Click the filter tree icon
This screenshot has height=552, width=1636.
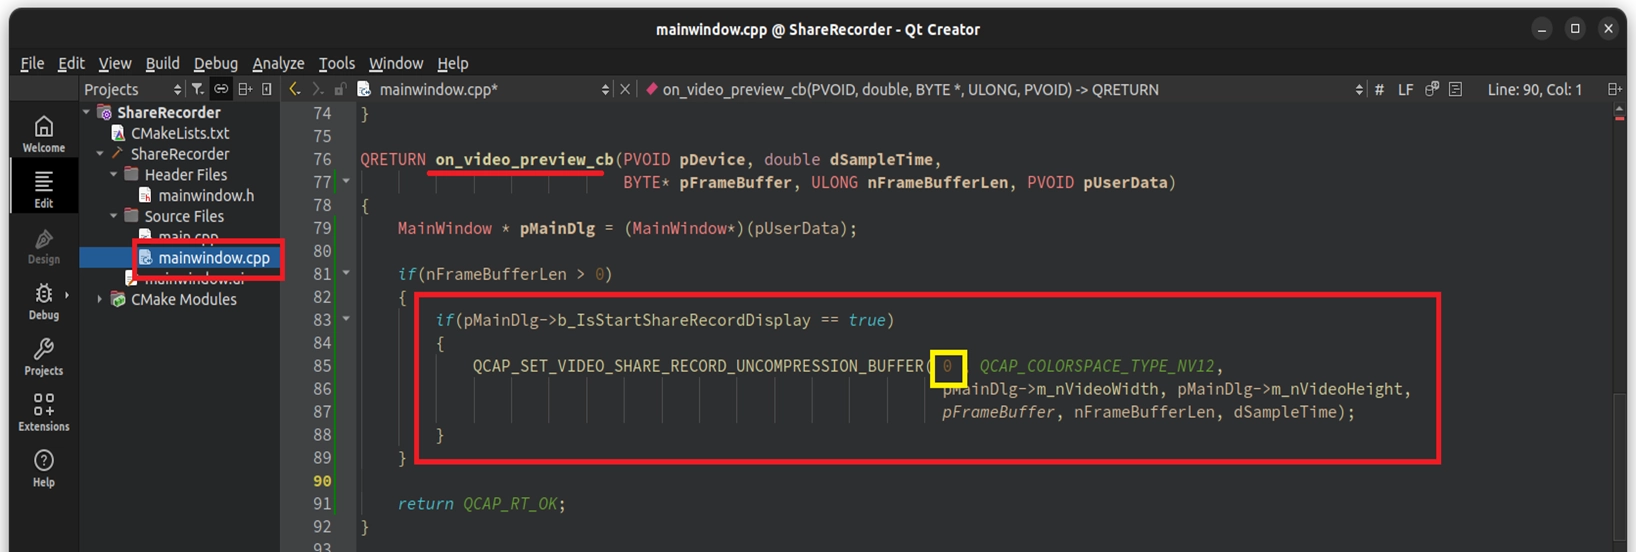(x=198, y=90)
